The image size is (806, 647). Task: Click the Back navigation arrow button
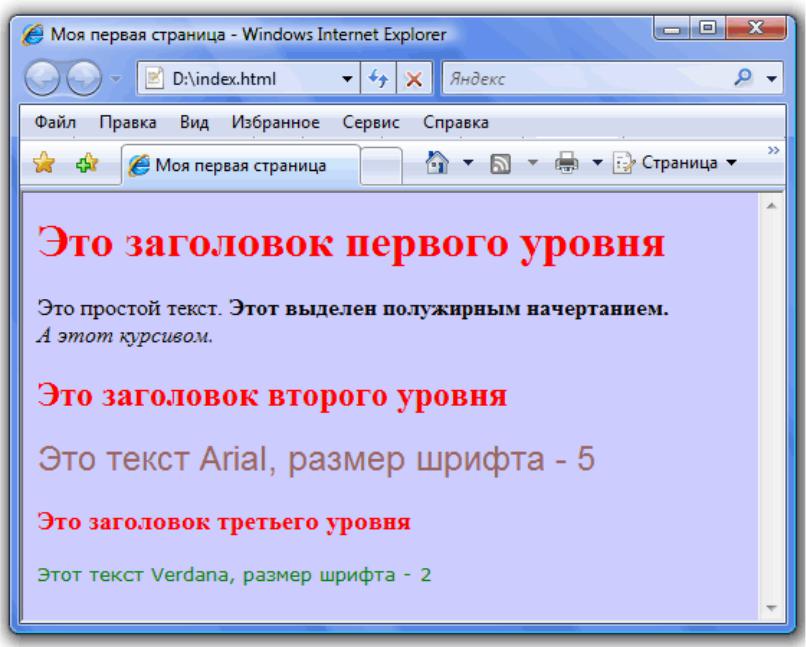pos(42,78)
